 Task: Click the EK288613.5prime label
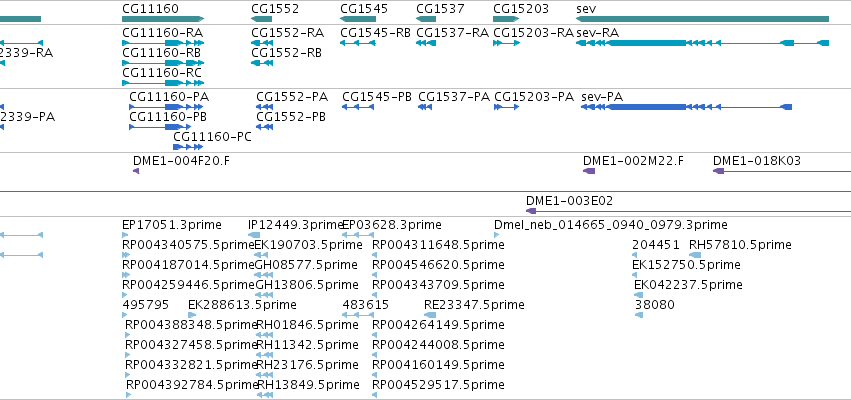(x=242, y=305)
